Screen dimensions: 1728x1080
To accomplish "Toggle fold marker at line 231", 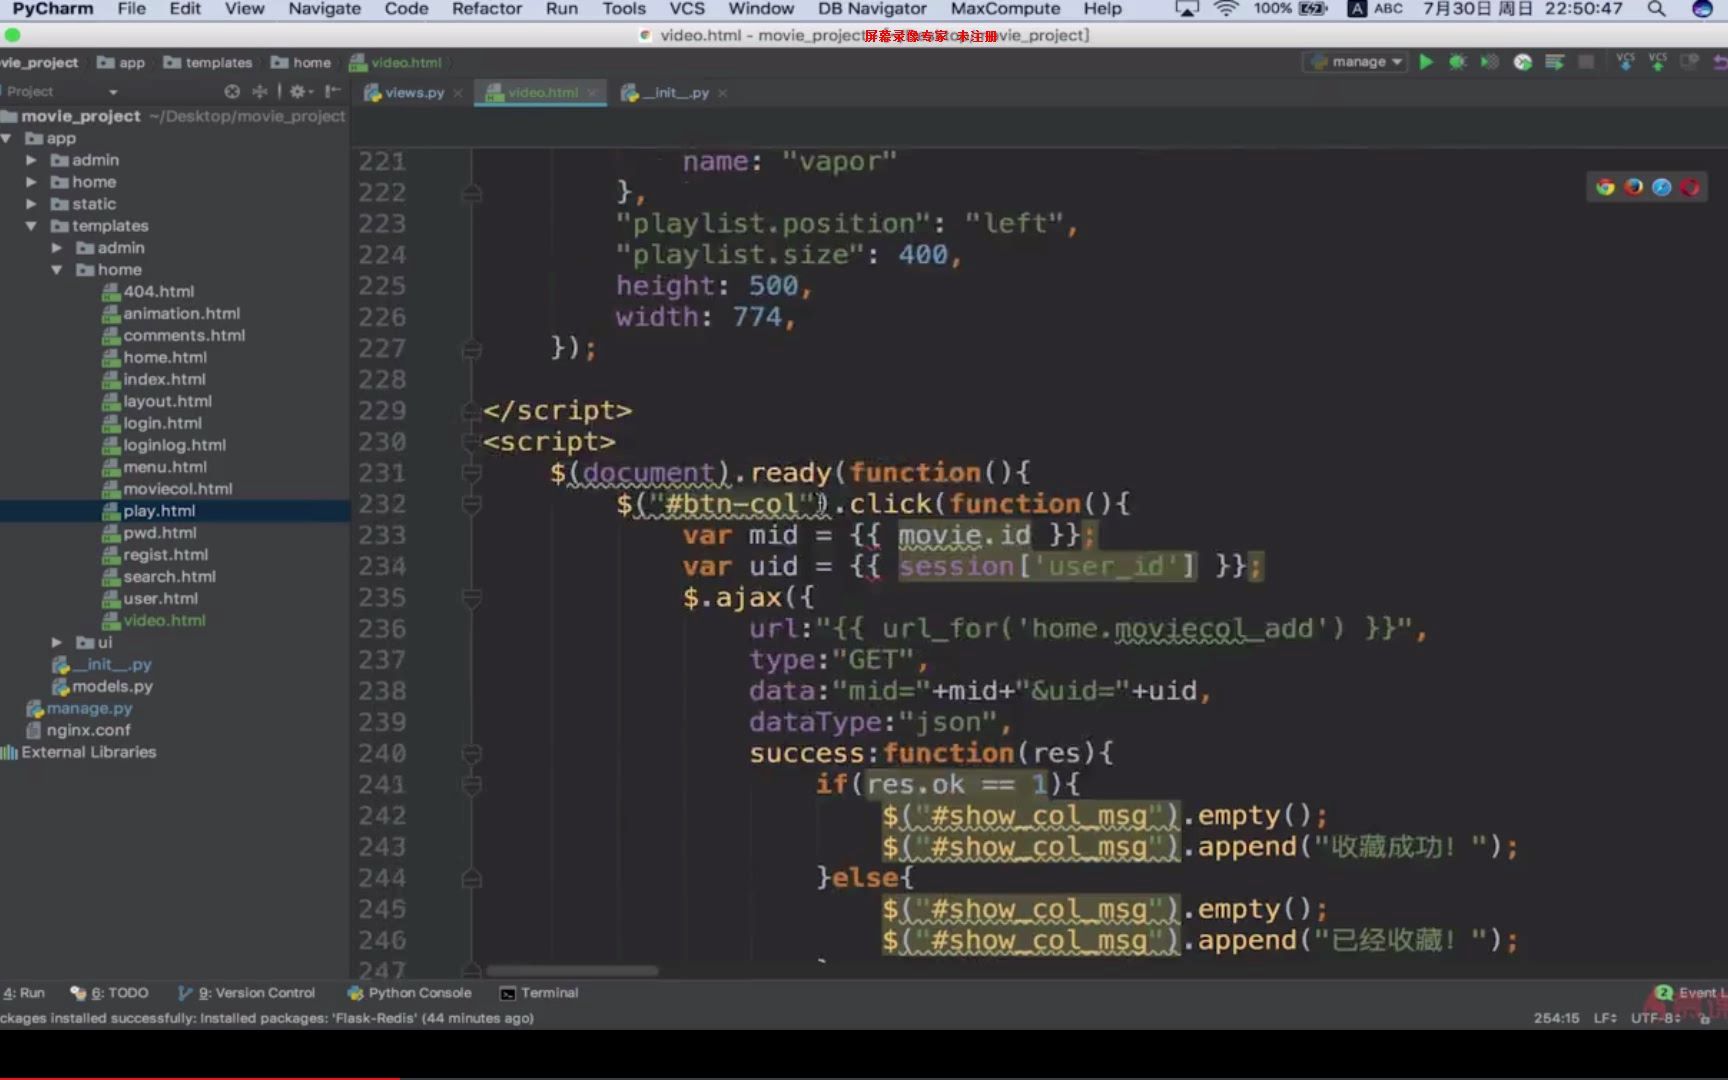I will tap(472, 473).
